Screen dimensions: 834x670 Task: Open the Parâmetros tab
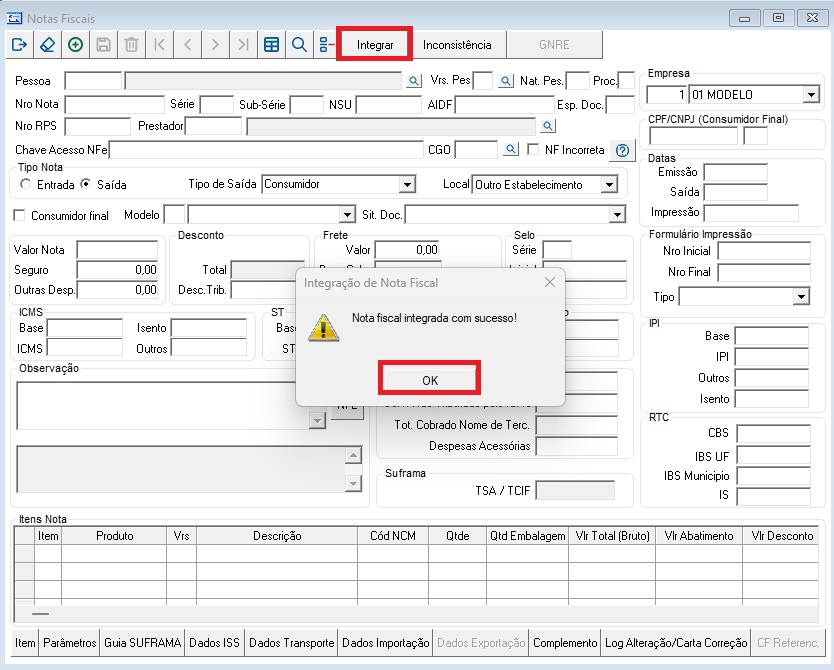(x=70, y=643)
